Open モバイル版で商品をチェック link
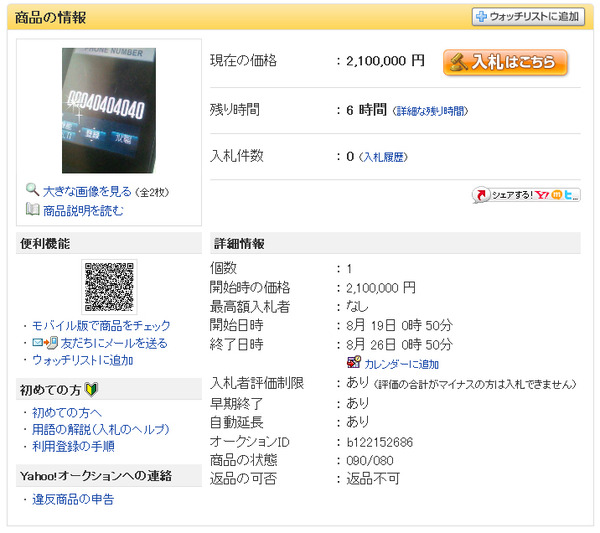 coord(101,325)
